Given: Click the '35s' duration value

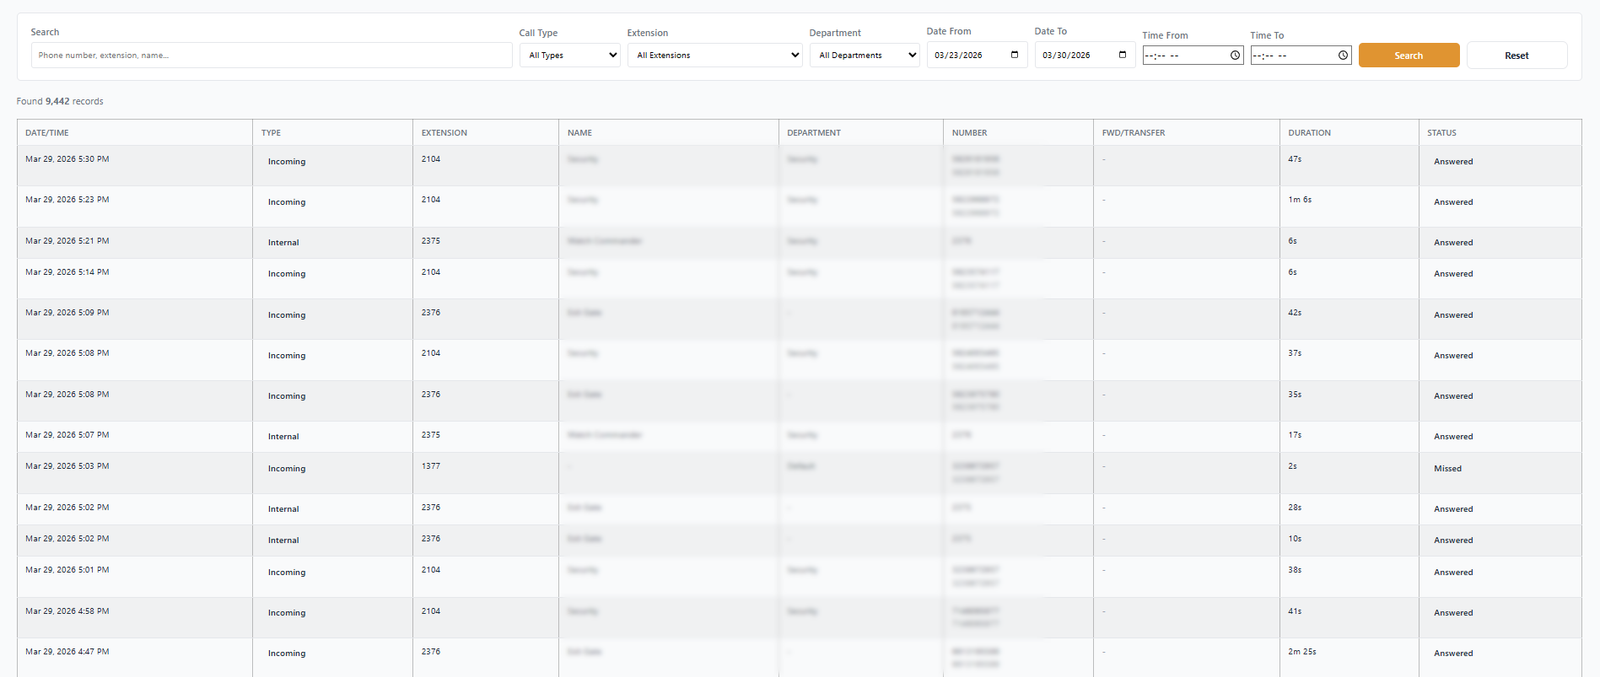Looking at the screenshot, I should click(x=1295, y=395).
